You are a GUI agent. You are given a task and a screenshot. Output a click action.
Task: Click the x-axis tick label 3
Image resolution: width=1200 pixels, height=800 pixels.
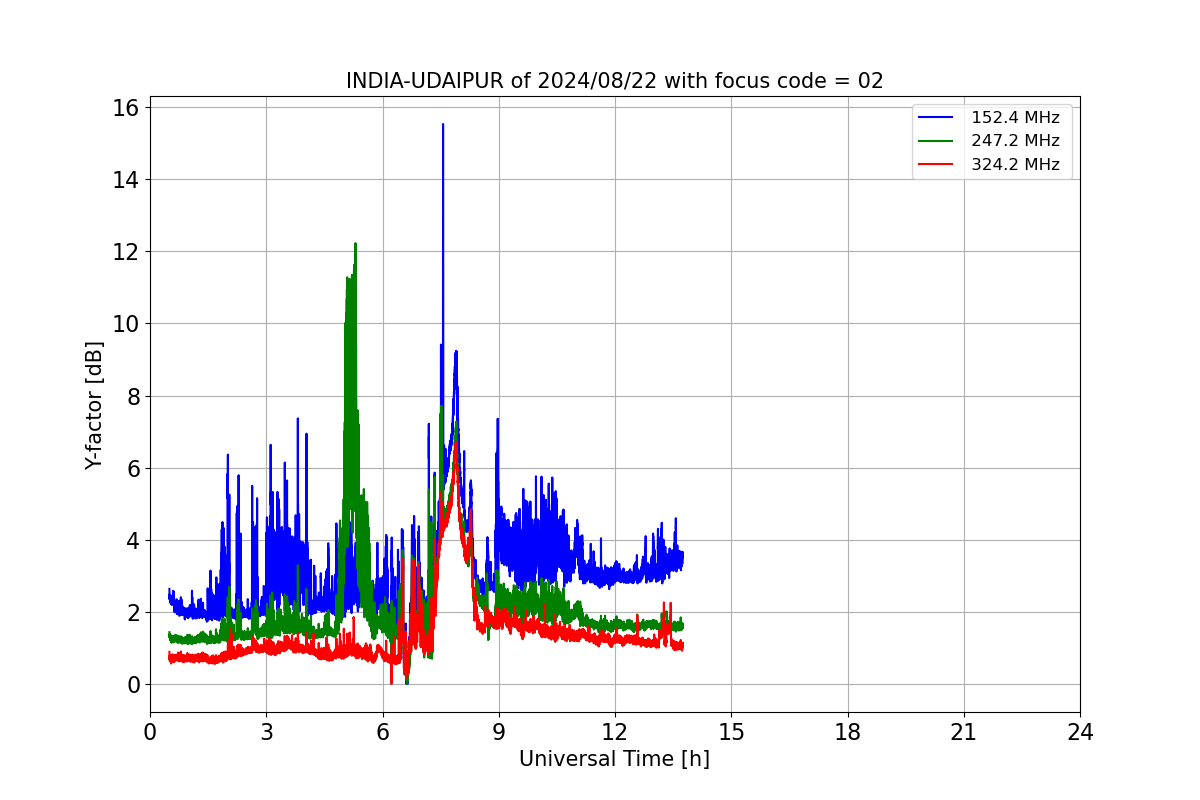(x=266, y=732)
